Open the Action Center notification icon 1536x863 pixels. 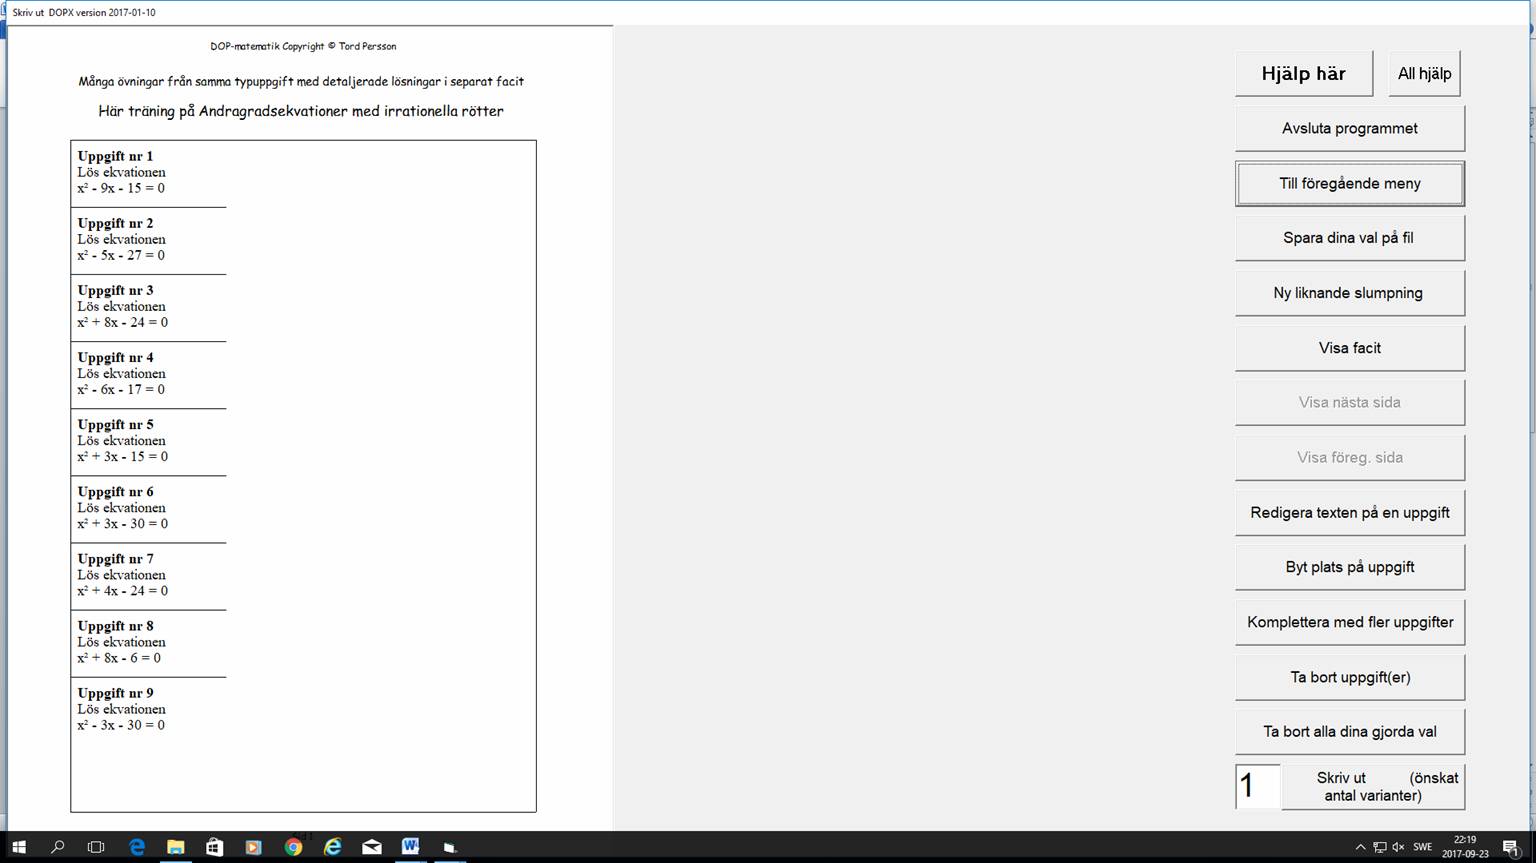point(1511,847)
